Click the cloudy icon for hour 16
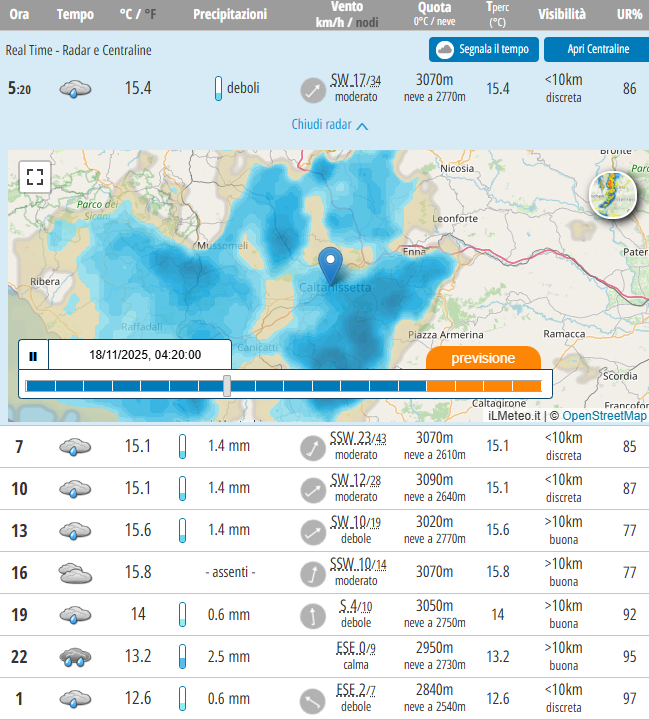Viewport: 649px width, 720px height. click(75, 573)
